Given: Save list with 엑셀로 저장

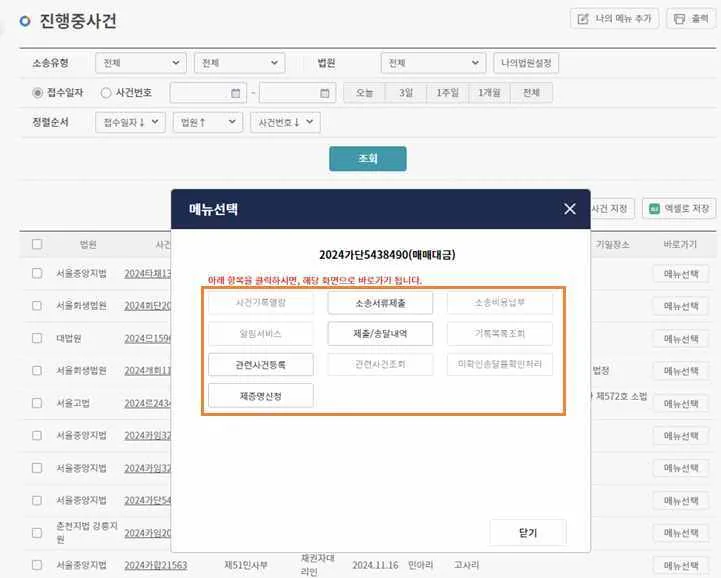Looking at the screenshot, I should (679, 209).
